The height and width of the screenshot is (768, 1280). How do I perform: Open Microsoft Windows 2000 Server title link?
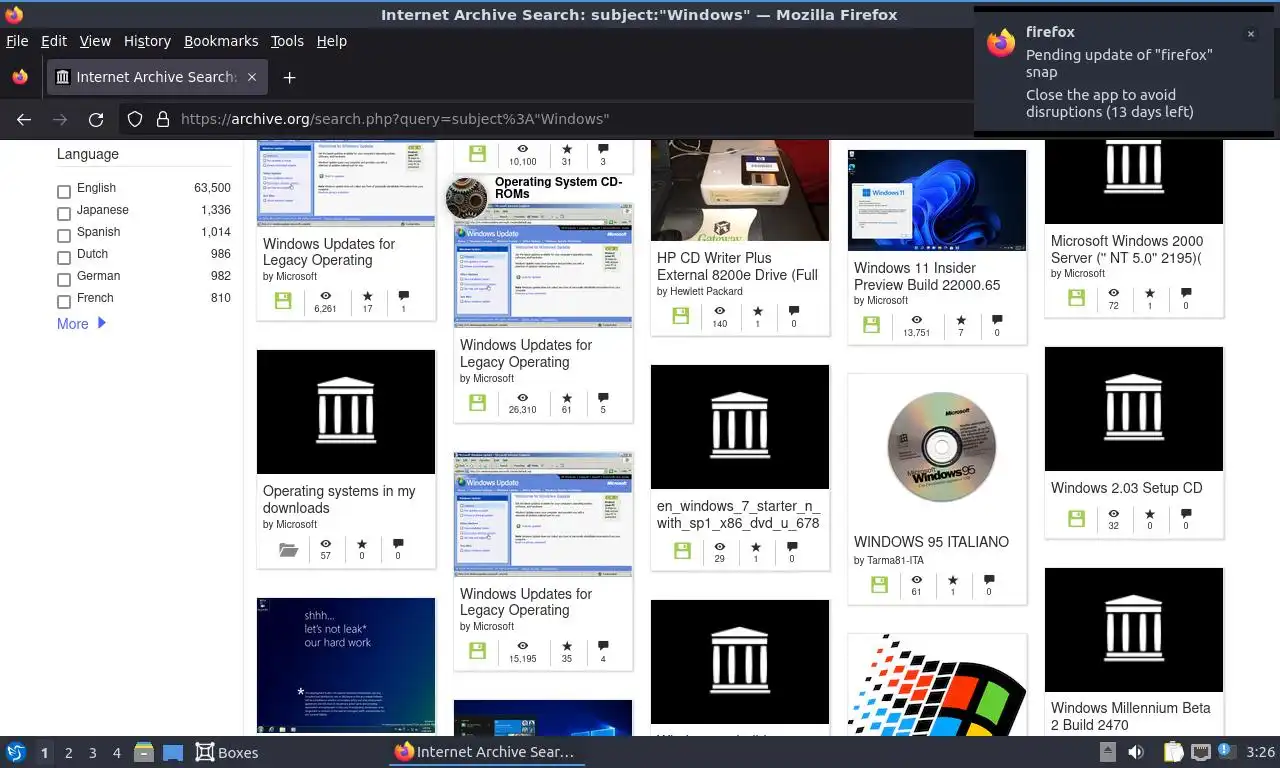click(x=1127, y=249)
